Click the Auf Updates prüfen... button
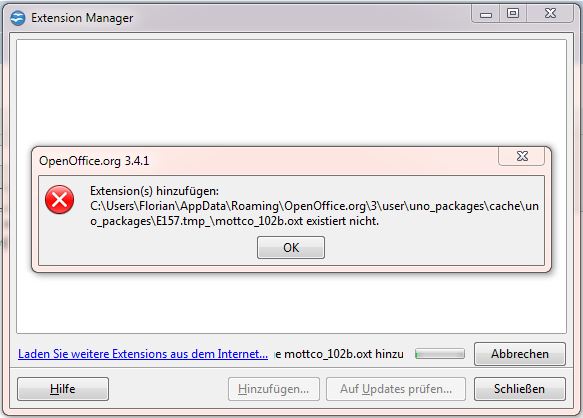Image resolution: width=583 pixels, height=418 pixels. 396,389
